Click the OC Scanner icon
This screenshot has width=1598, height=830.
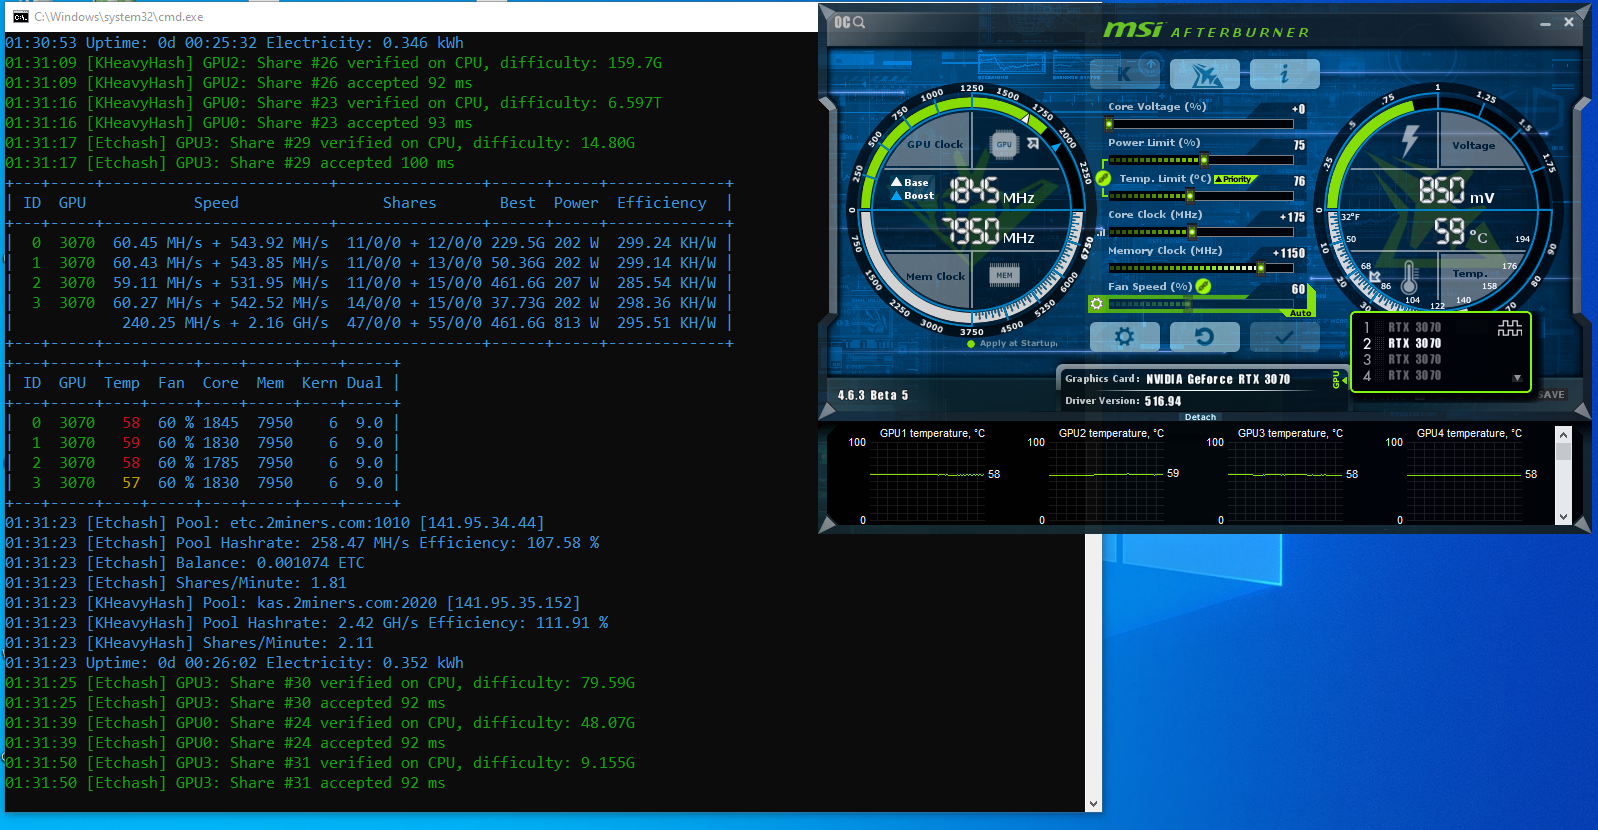click(x=849, y=22)
